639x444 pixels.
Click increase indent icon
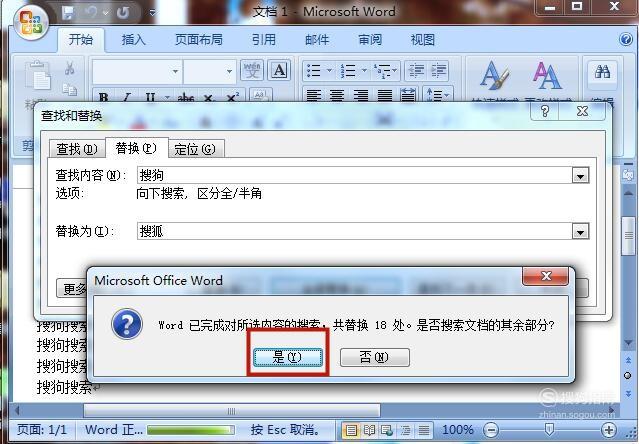[x=439, y=71]
